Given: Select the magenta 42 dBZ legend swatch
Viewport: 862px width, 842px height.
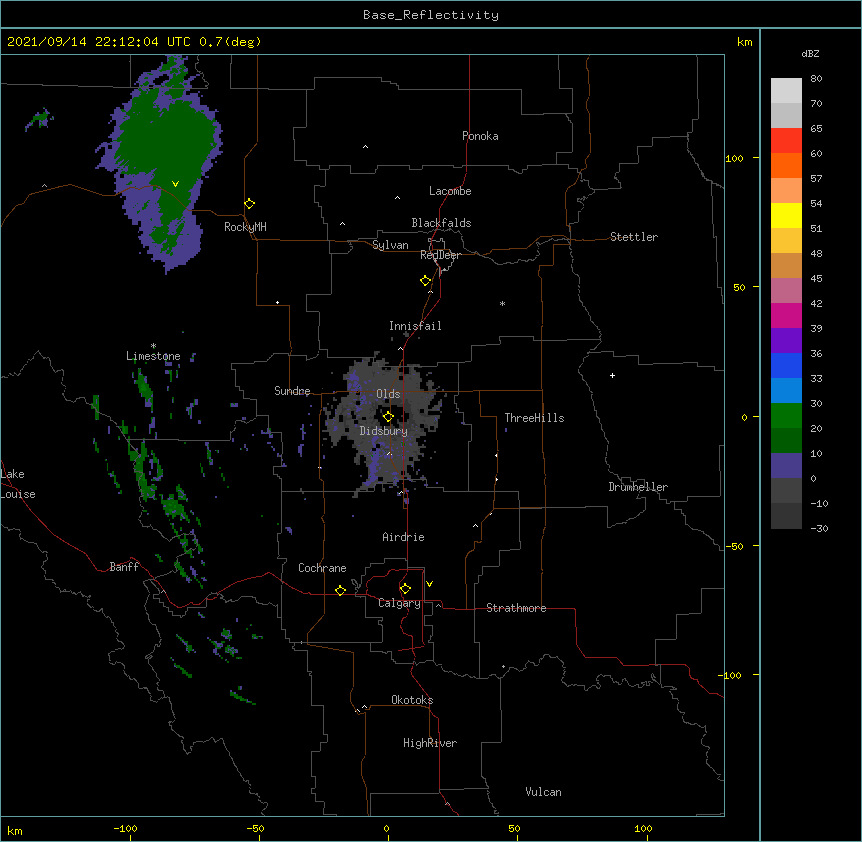Looking at the screenshot, I should tap(786, 315).
